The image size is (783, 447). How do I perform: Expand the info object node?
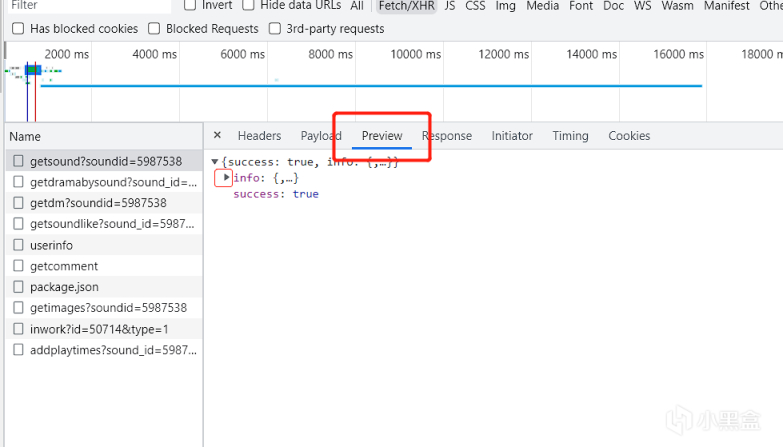[226, 177]
